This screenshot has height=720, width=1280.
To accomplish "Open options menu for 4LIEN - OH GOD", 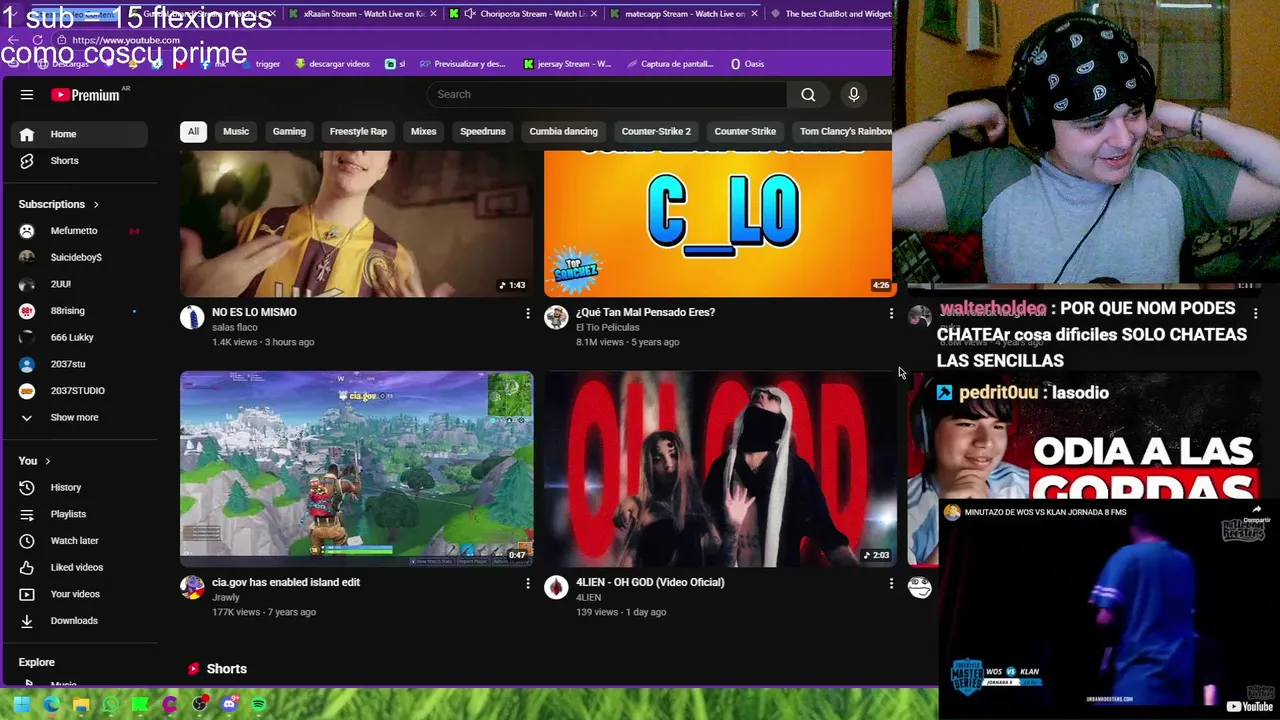I will pyautogui.click(x=891, y=584).
